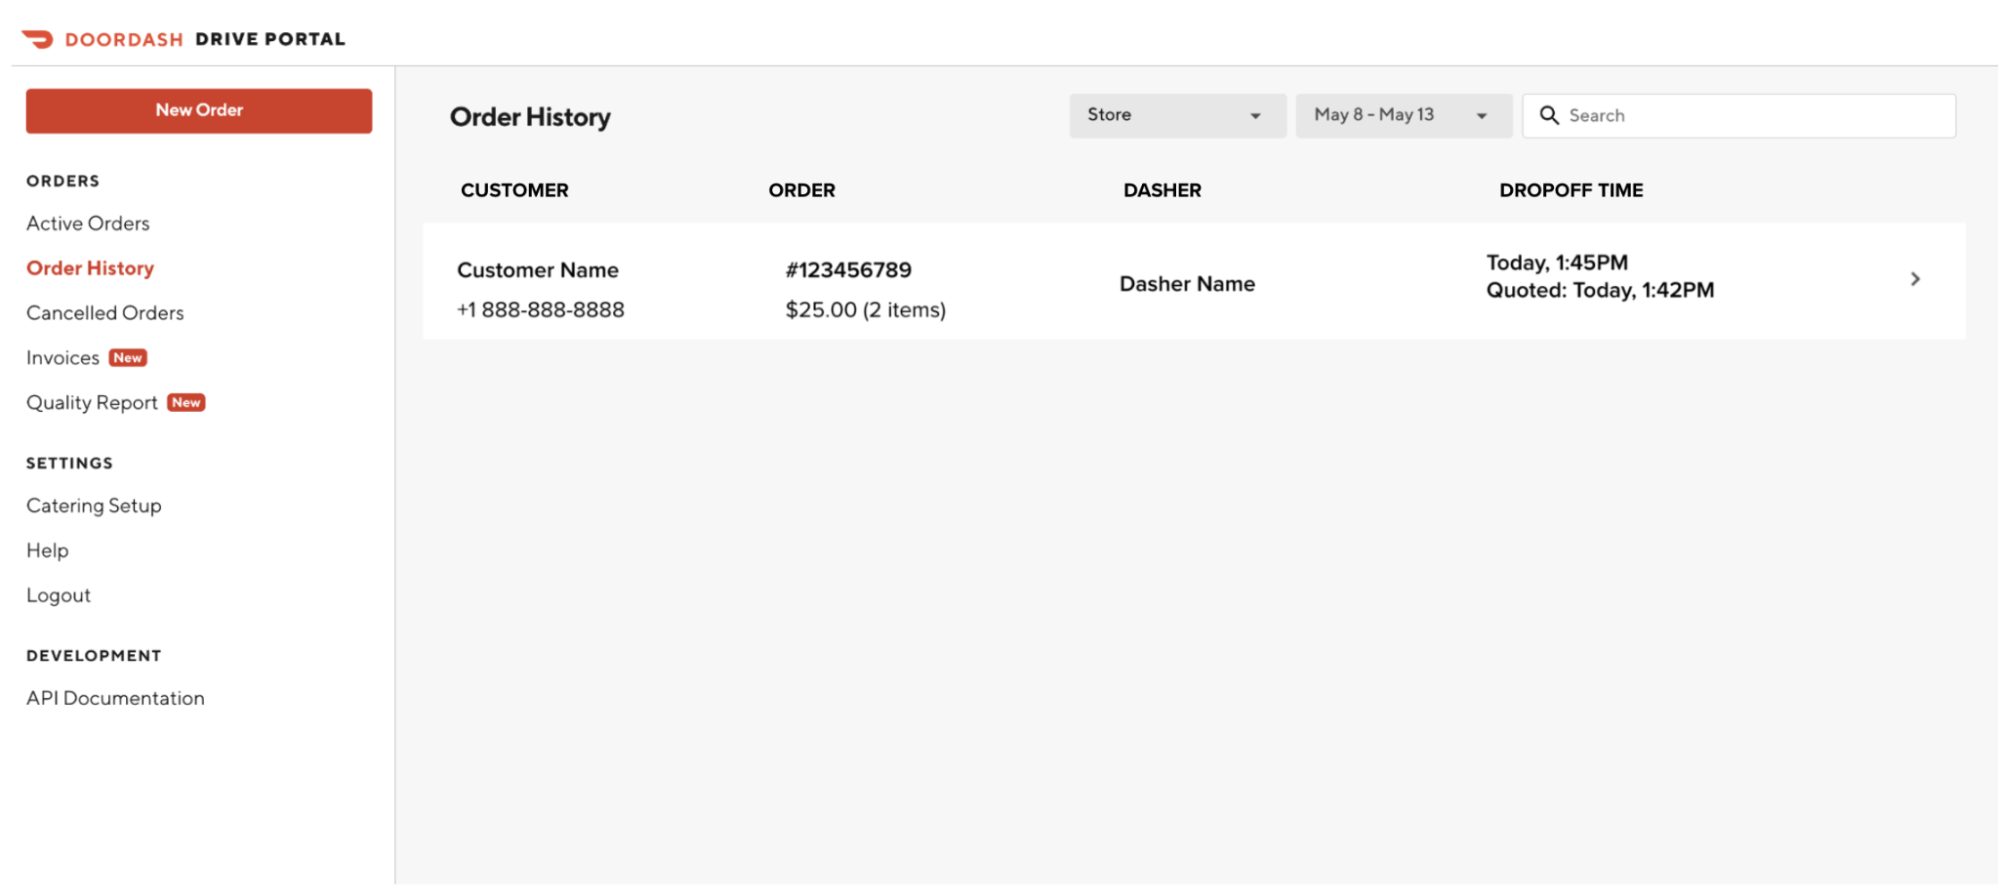Image resolution: width=1999 pixels, height=886 pixels.
Task: Click the search magnifier icon
Action: click(1549, 115)
